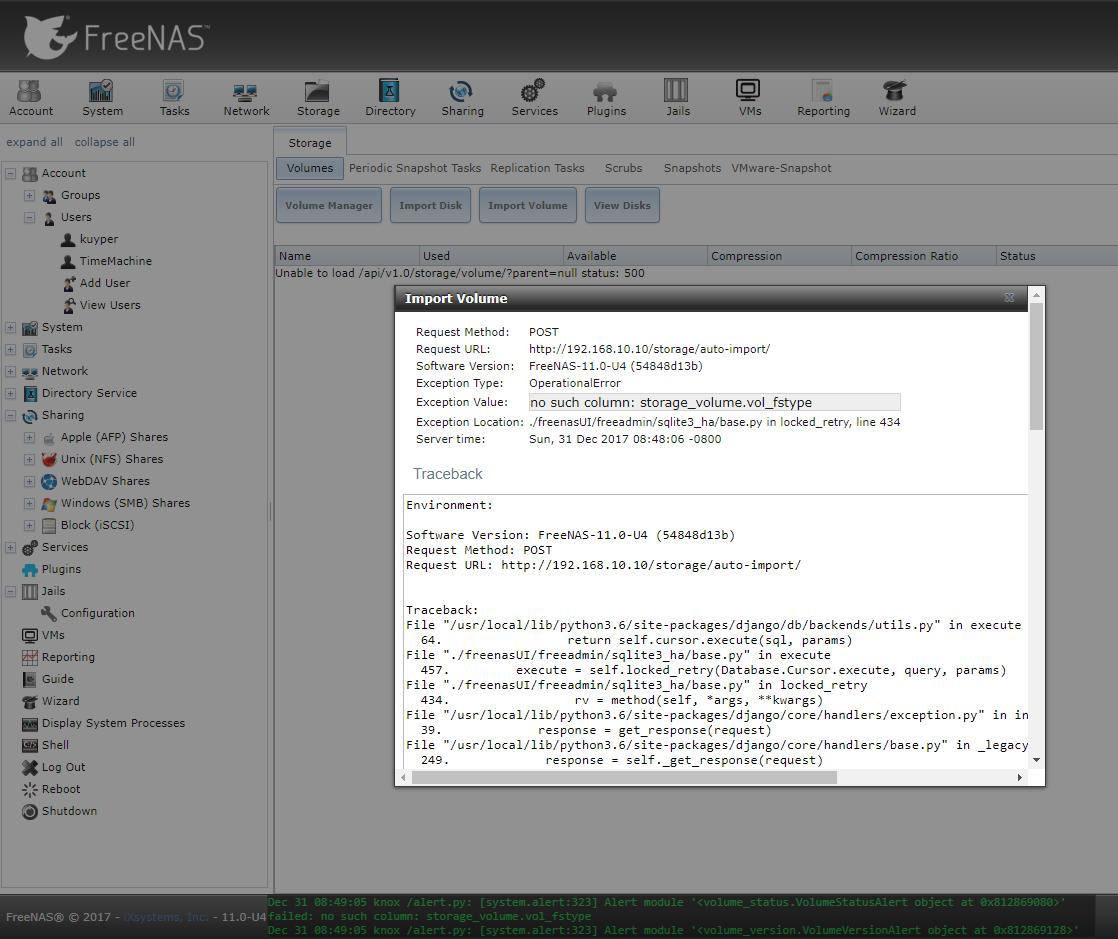This screenshot has height=939, width=1118.
Task: Switch to the Volumes tab
Action: tap(309, 168)
